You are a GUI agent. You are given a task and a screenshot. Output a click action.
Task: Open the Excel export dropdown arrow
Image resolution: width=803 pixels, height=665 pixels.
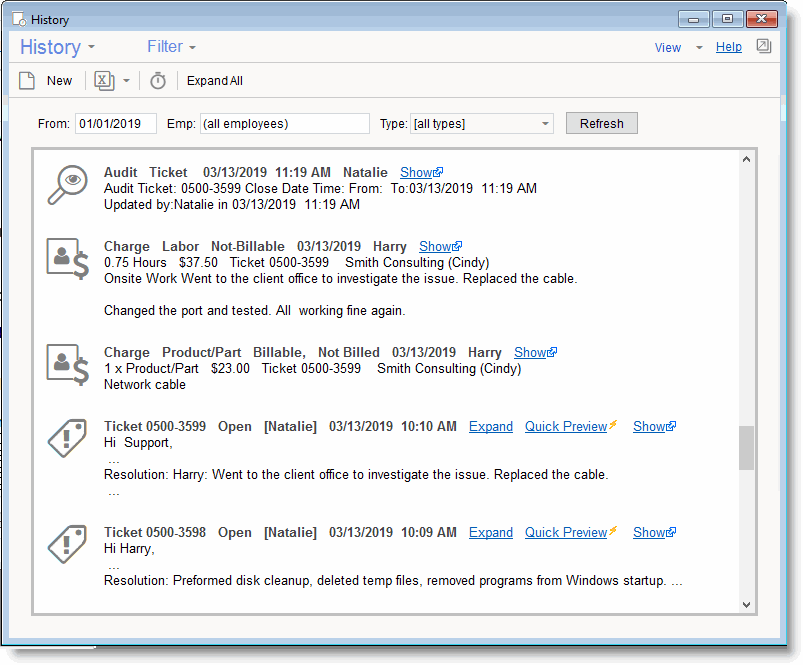coord(127,81)
